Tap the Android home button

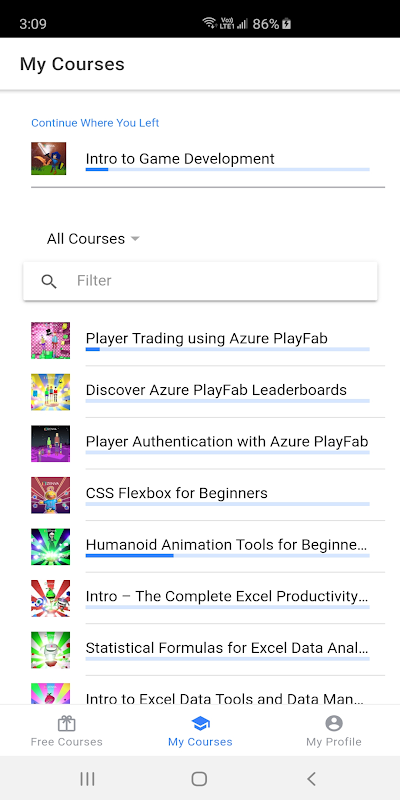[x=199, y=779]
